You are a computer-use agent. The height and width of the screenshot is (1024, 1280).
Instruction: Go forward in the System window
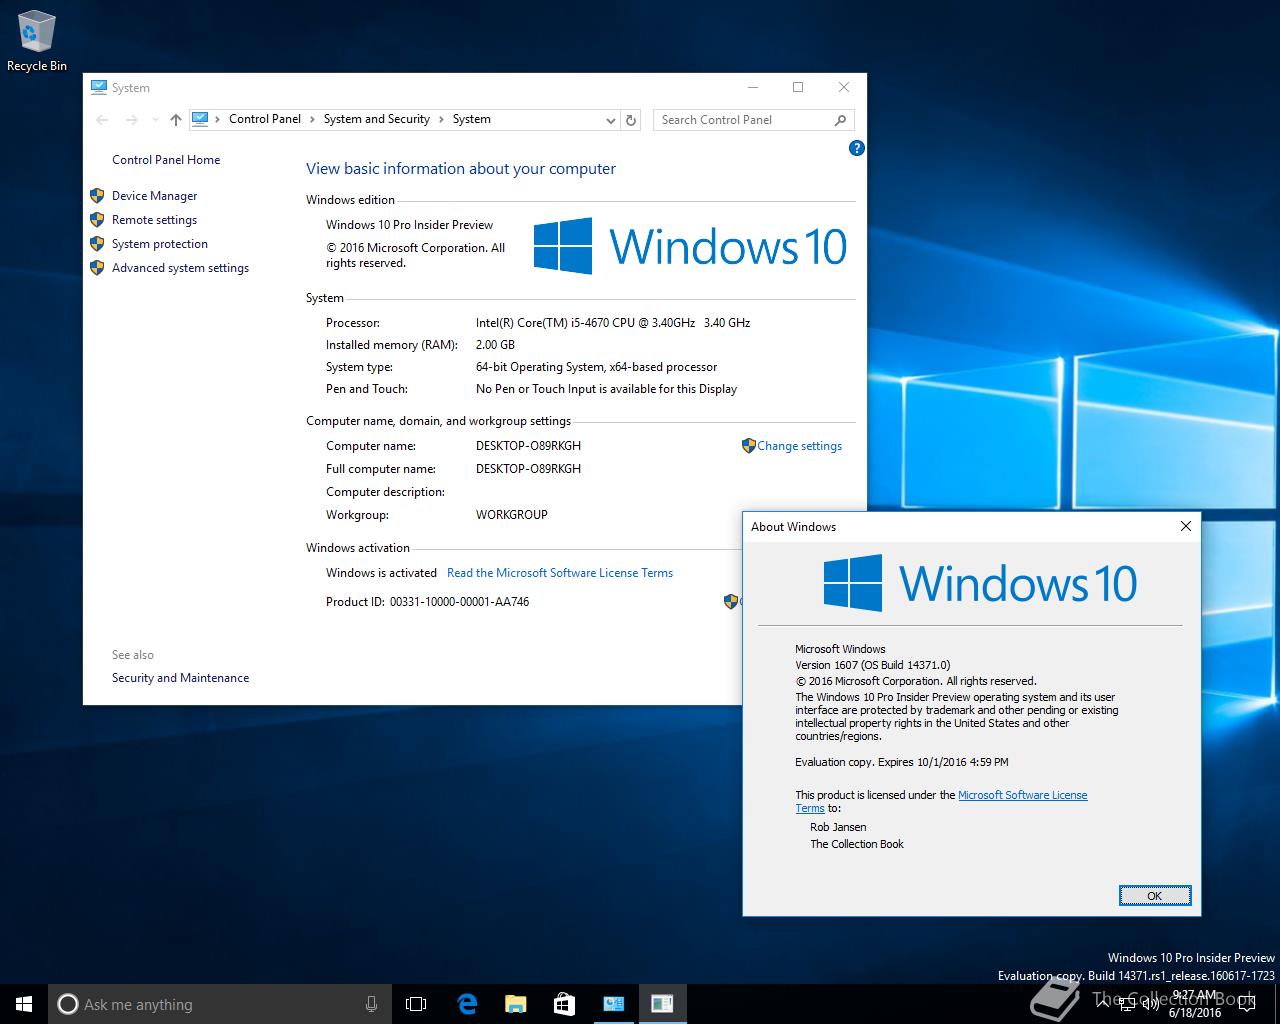click(x=132, y=120)
